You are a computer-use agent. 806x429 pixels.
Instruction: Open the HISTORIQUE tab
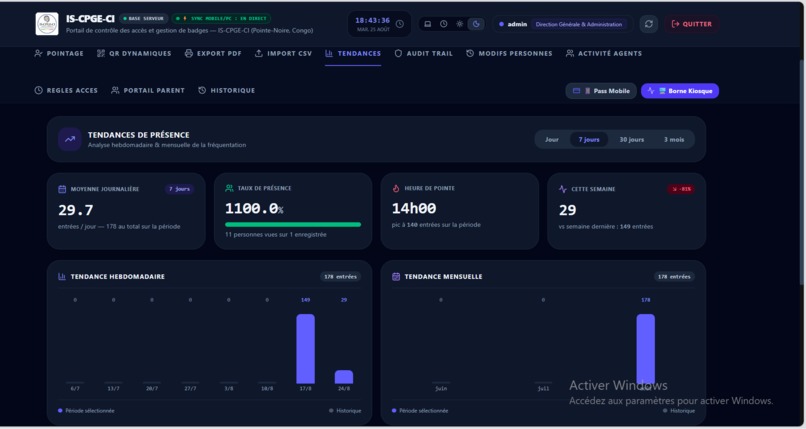227,90
